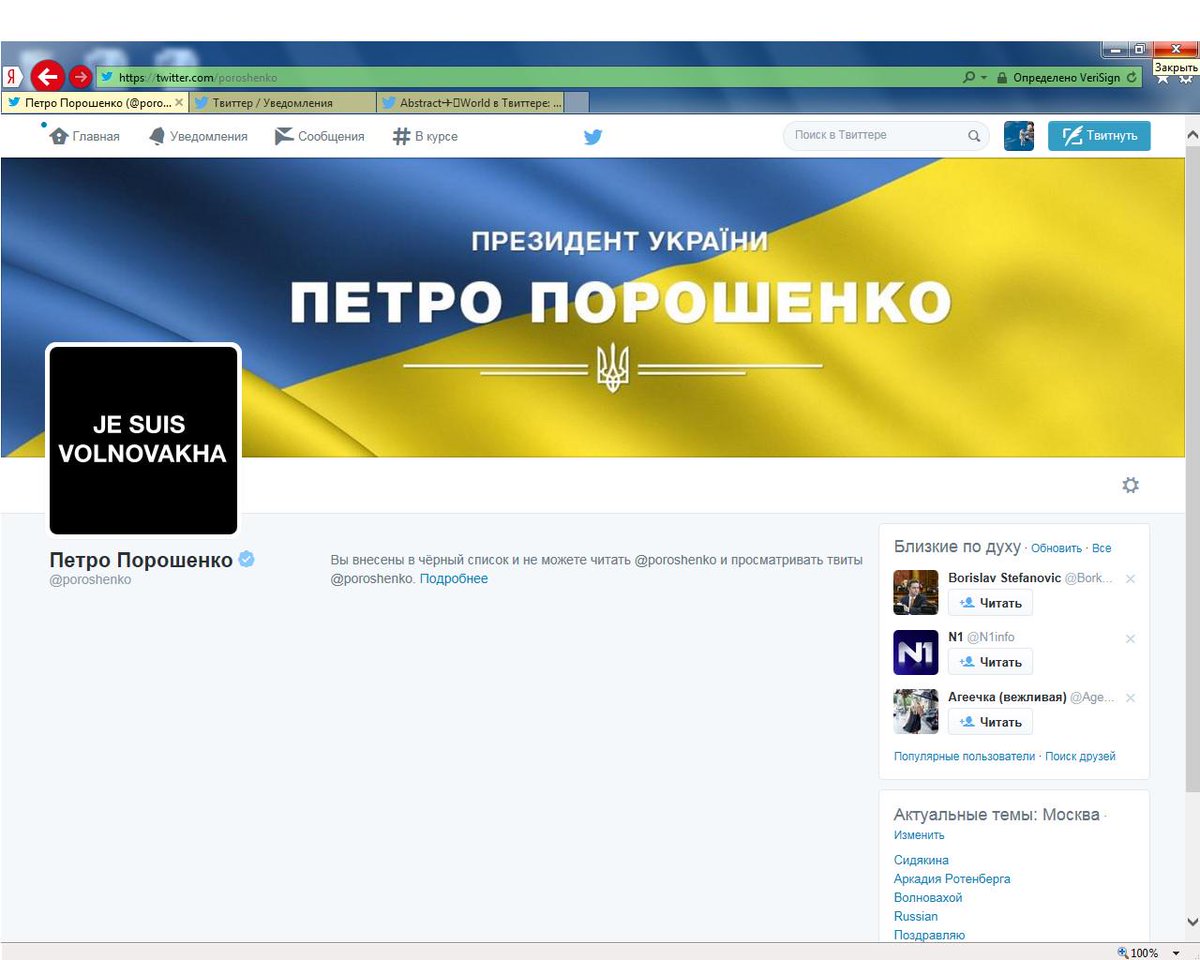The width and height of the screenshot is (1200, 960).
Task: Click the address bar search magnifier icon
Action: 969,77
